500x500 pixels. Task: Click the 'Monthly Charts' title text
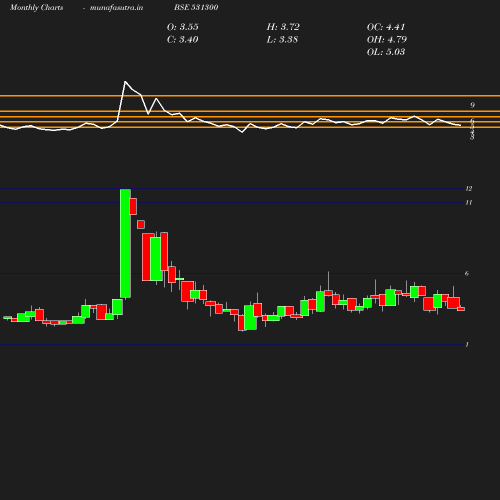tap(36, 7)
